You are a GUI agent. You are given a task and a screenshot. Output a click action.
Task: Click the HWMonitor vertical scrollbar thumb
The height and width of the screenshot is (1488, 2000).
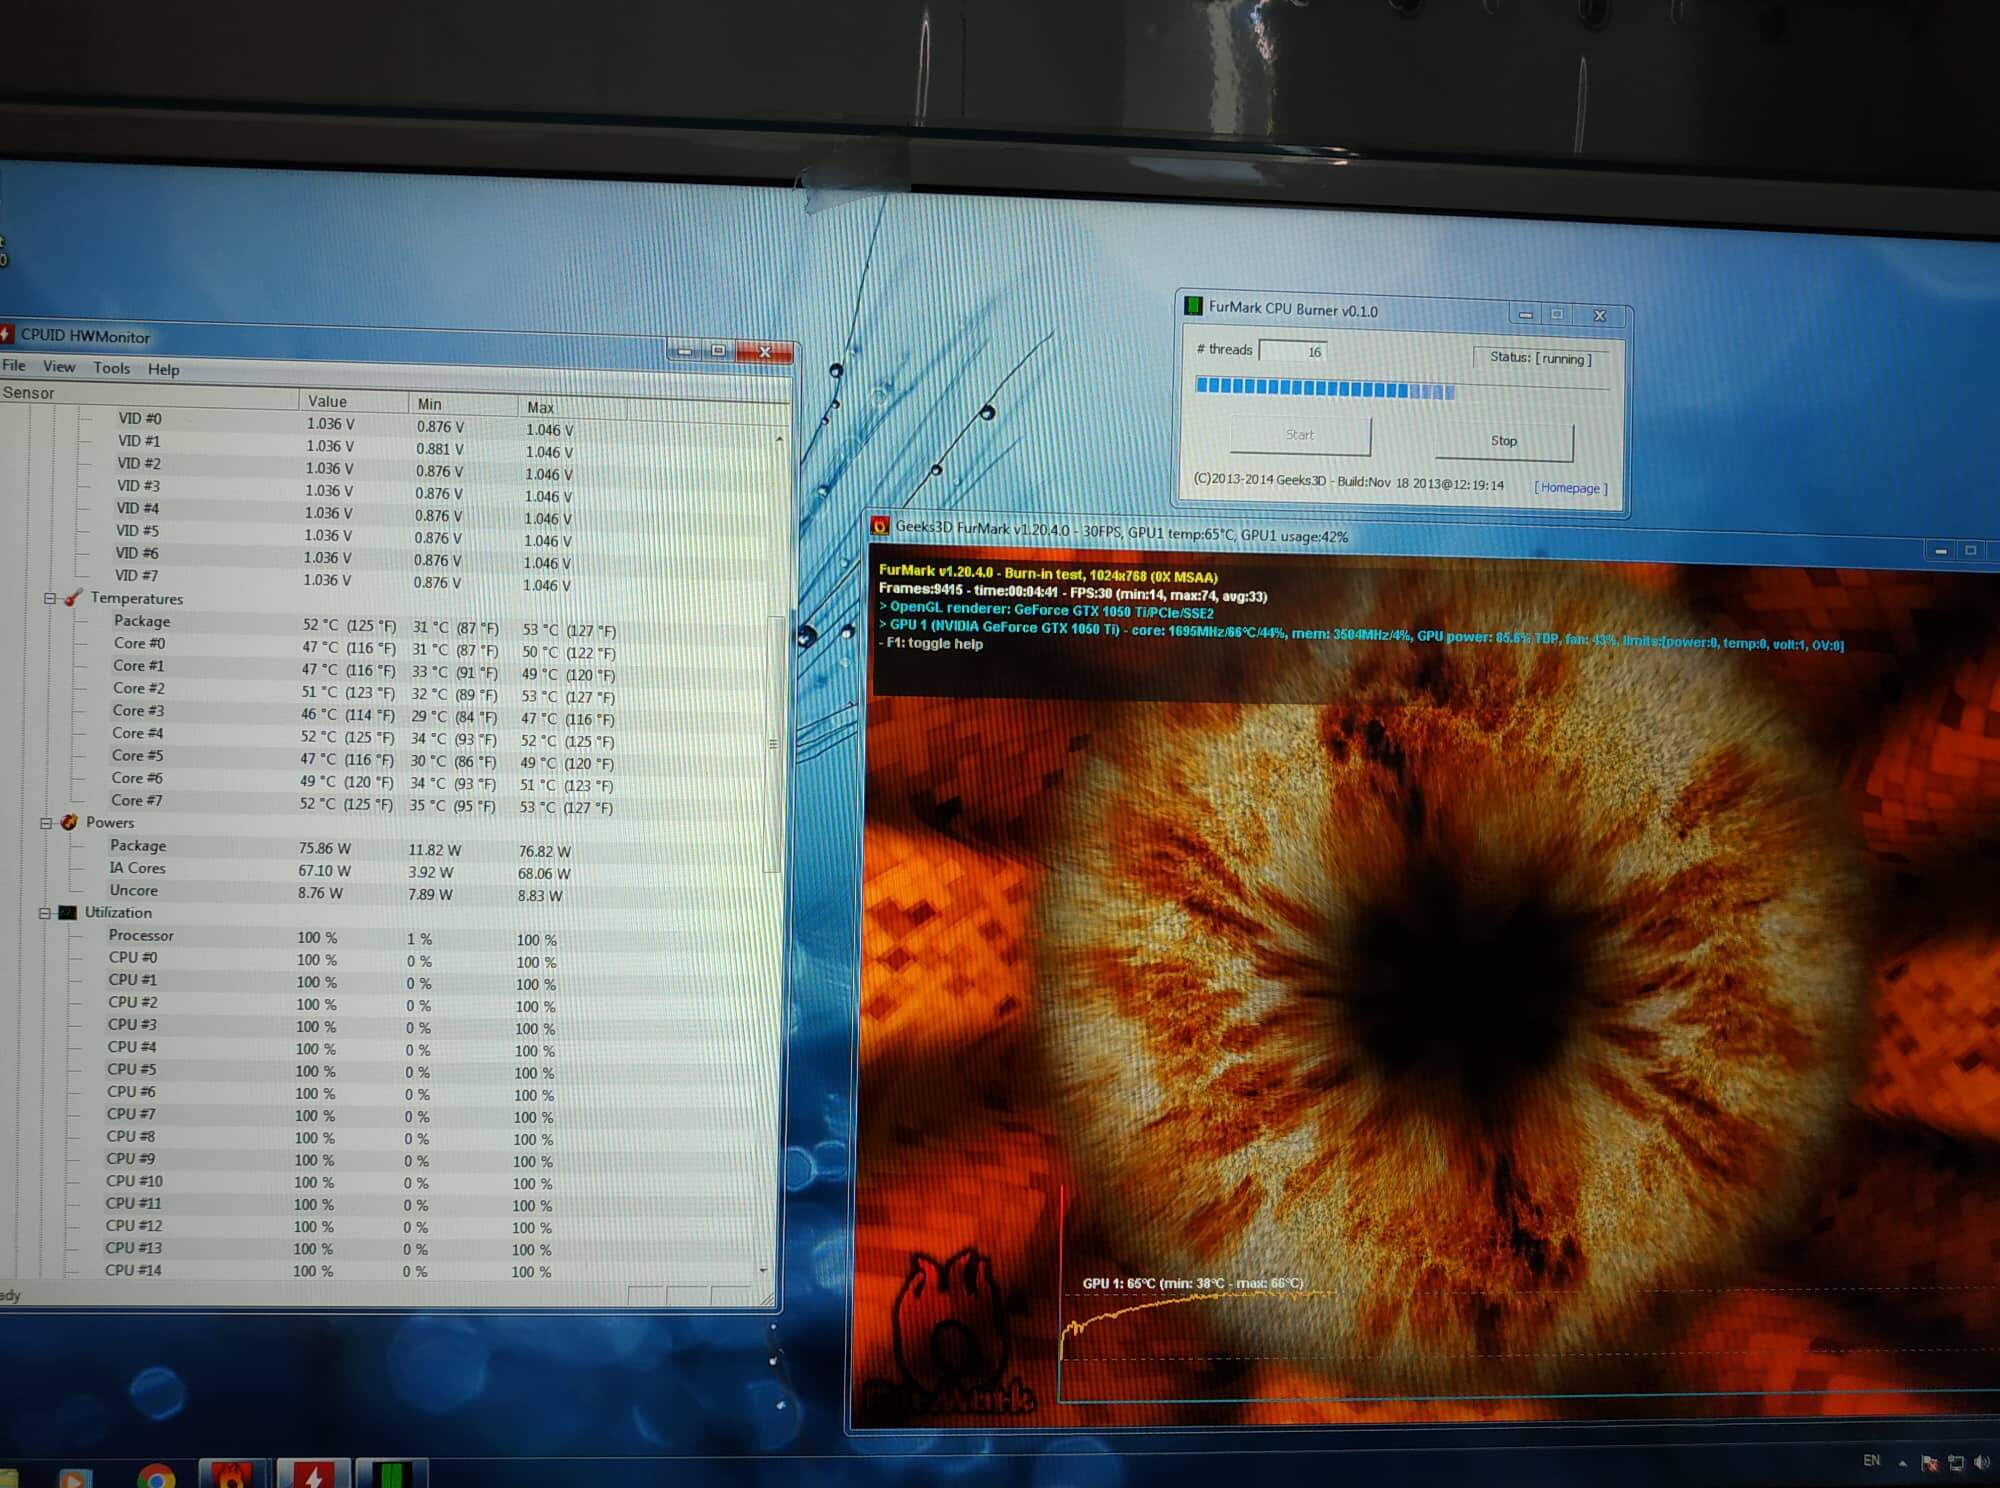773,744
